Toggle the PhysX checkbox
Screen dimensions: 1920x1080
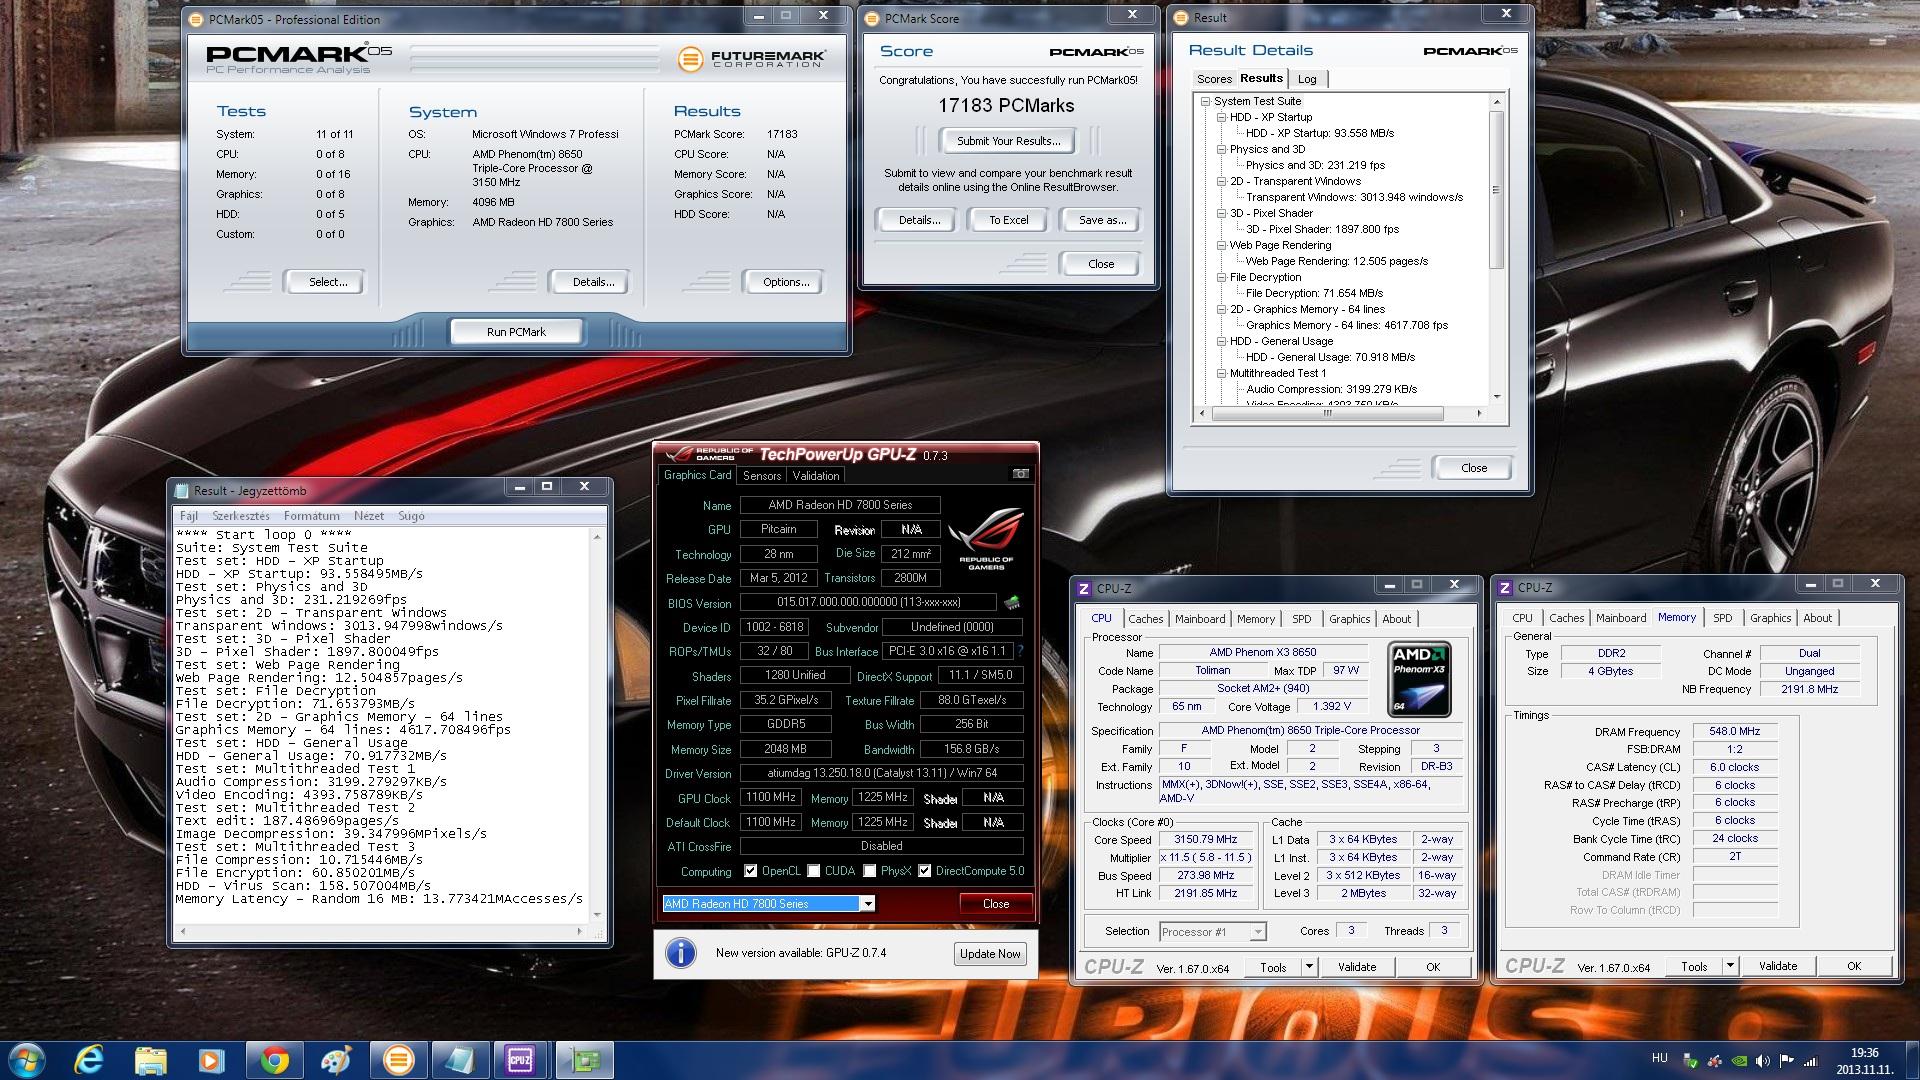pyautogui.click(x=870, y=871)
